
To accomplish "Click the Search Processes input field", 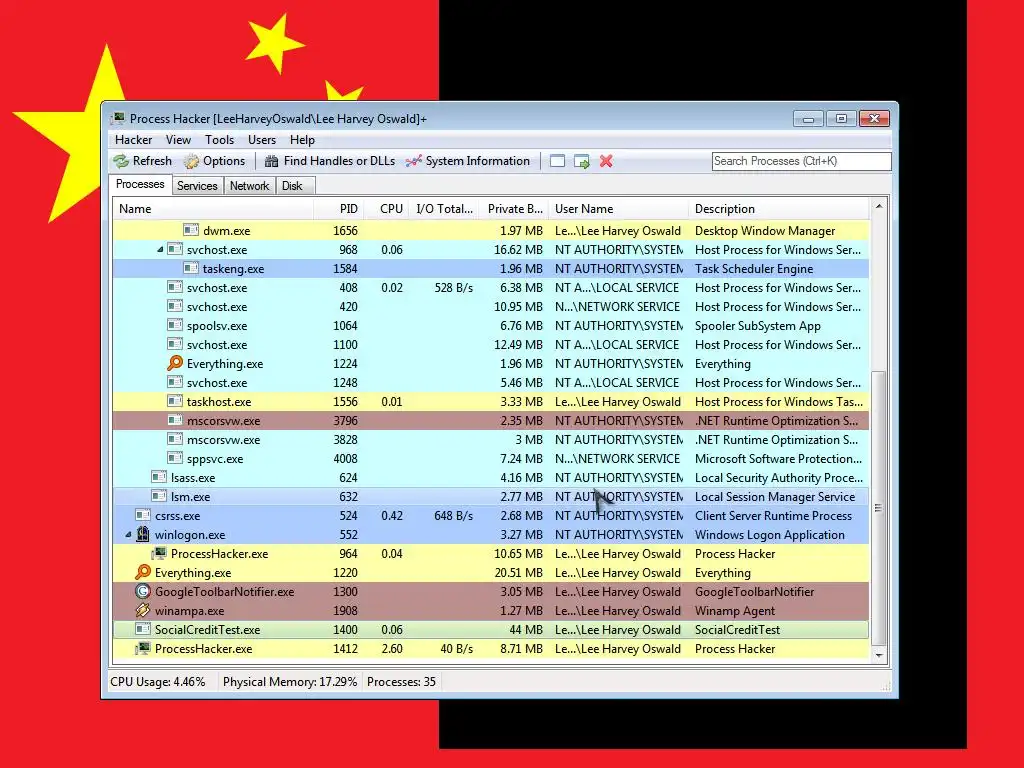I will pyautogui.click(x=801, y=161).
